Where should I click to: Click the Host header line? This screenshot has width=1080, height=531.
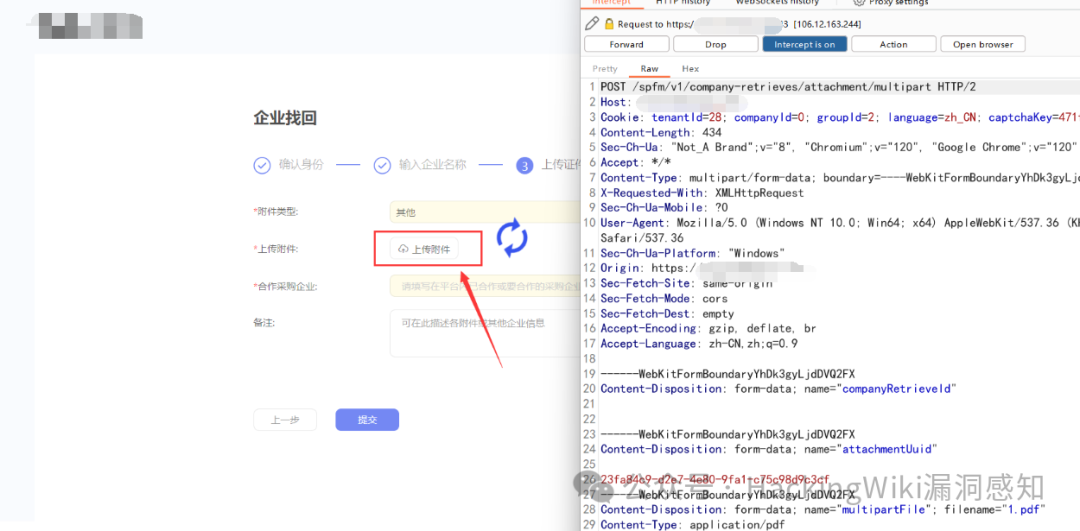click(674, 102)
